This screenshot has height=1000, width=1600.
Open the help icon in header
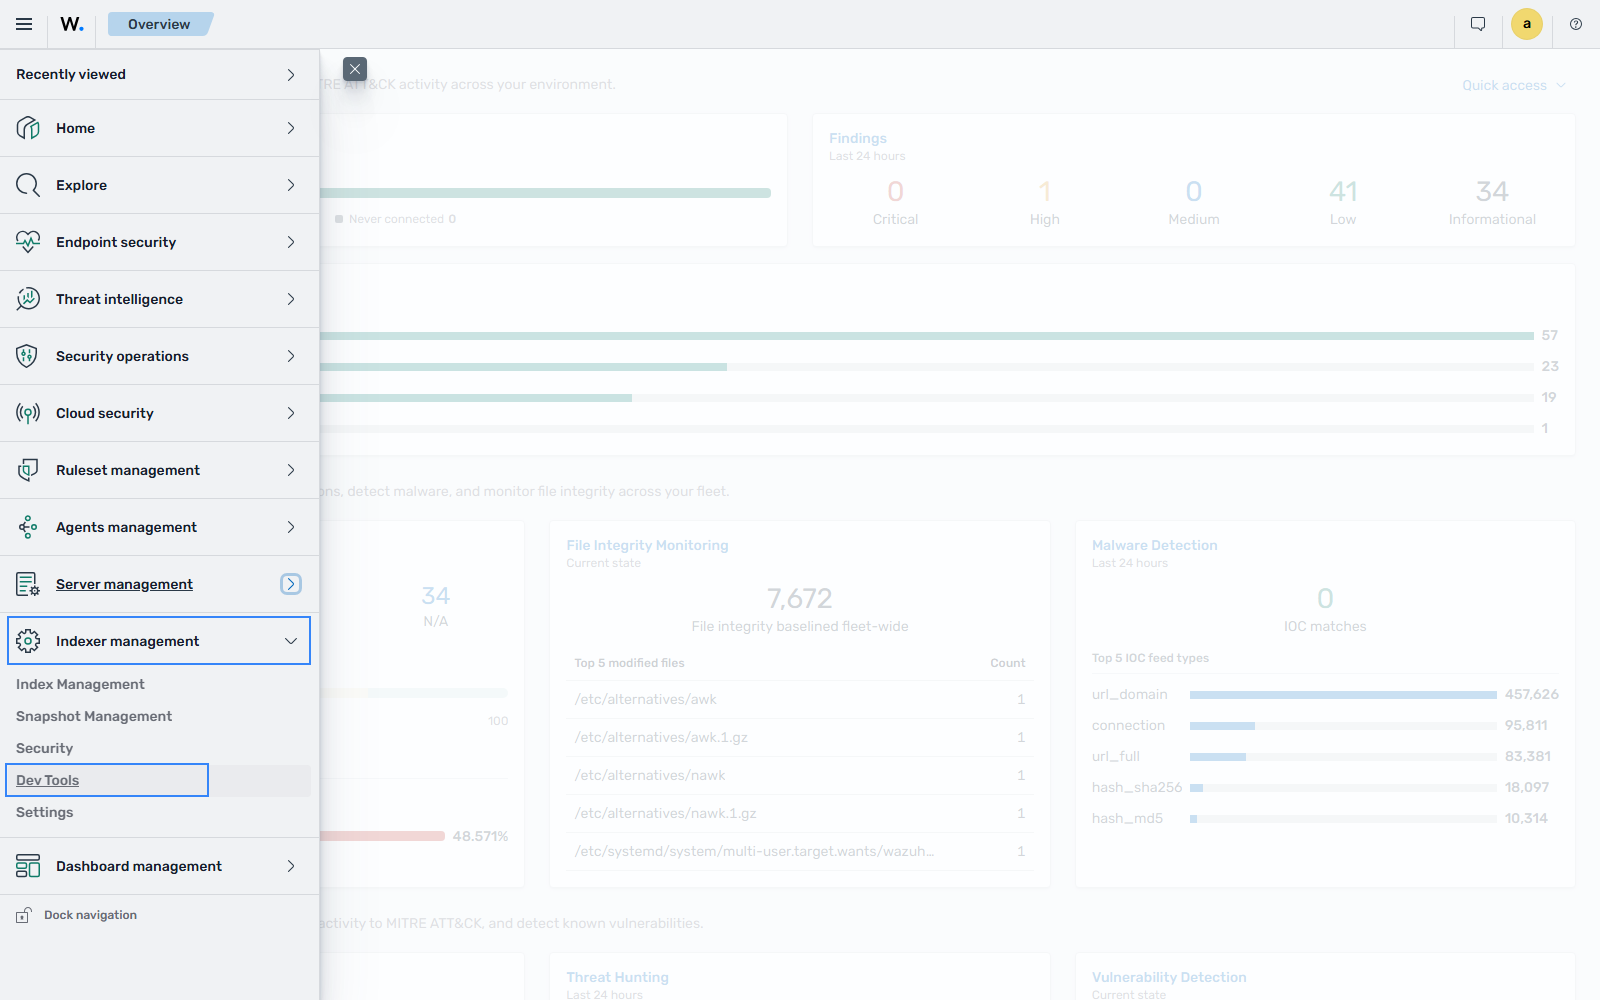tap(1576, 24)
